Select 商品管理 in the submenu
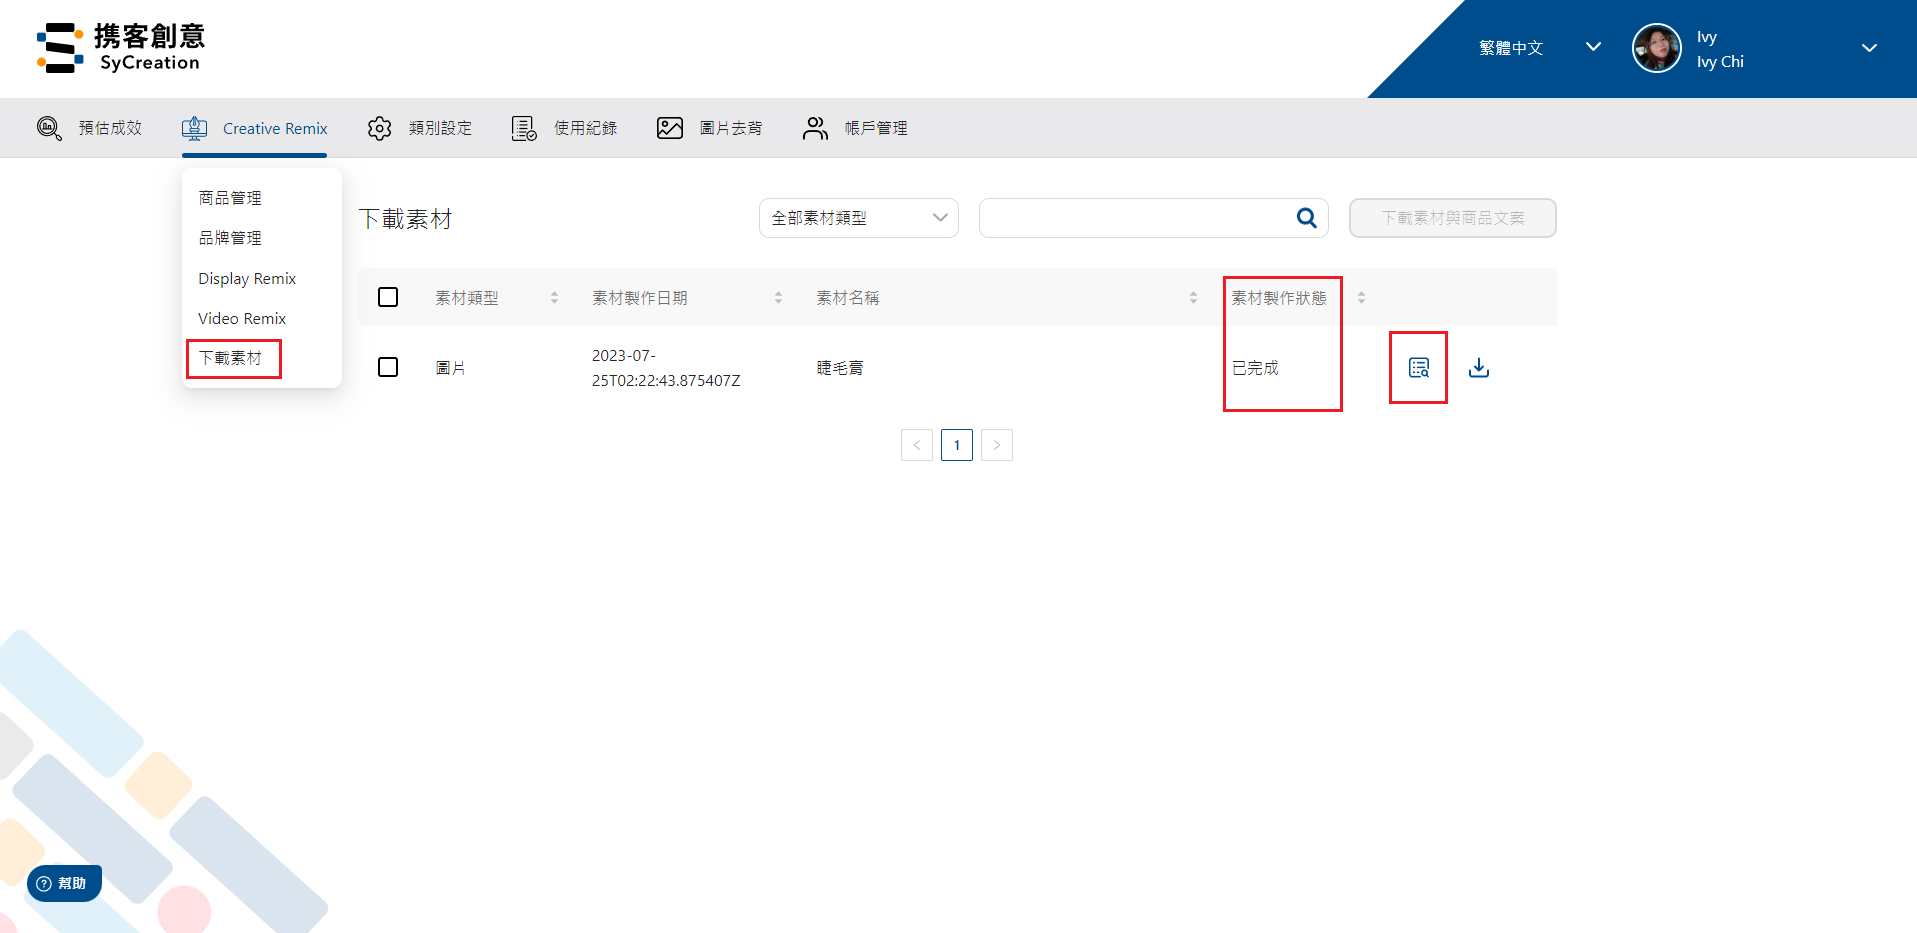Image resolution: width=1917 pixels, height=933 pixels. point(230,198)
